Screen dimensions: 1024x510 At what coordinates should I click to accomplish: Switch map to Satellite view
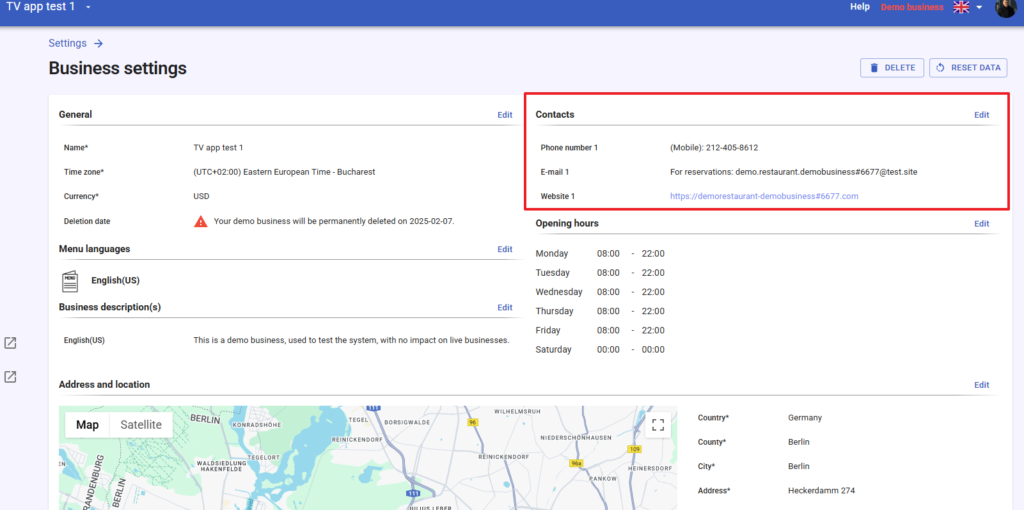[141, 425]
